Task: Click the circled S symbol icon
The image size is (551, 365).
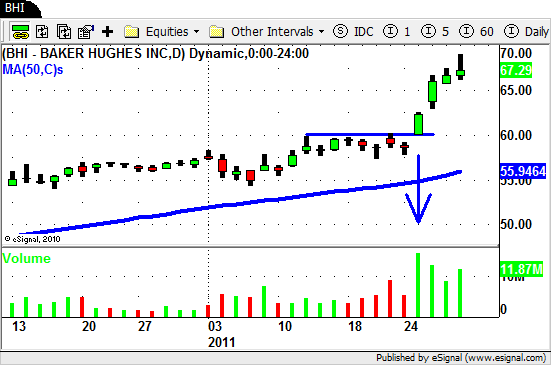Action: pyautogui.click(x=340, y=31)
